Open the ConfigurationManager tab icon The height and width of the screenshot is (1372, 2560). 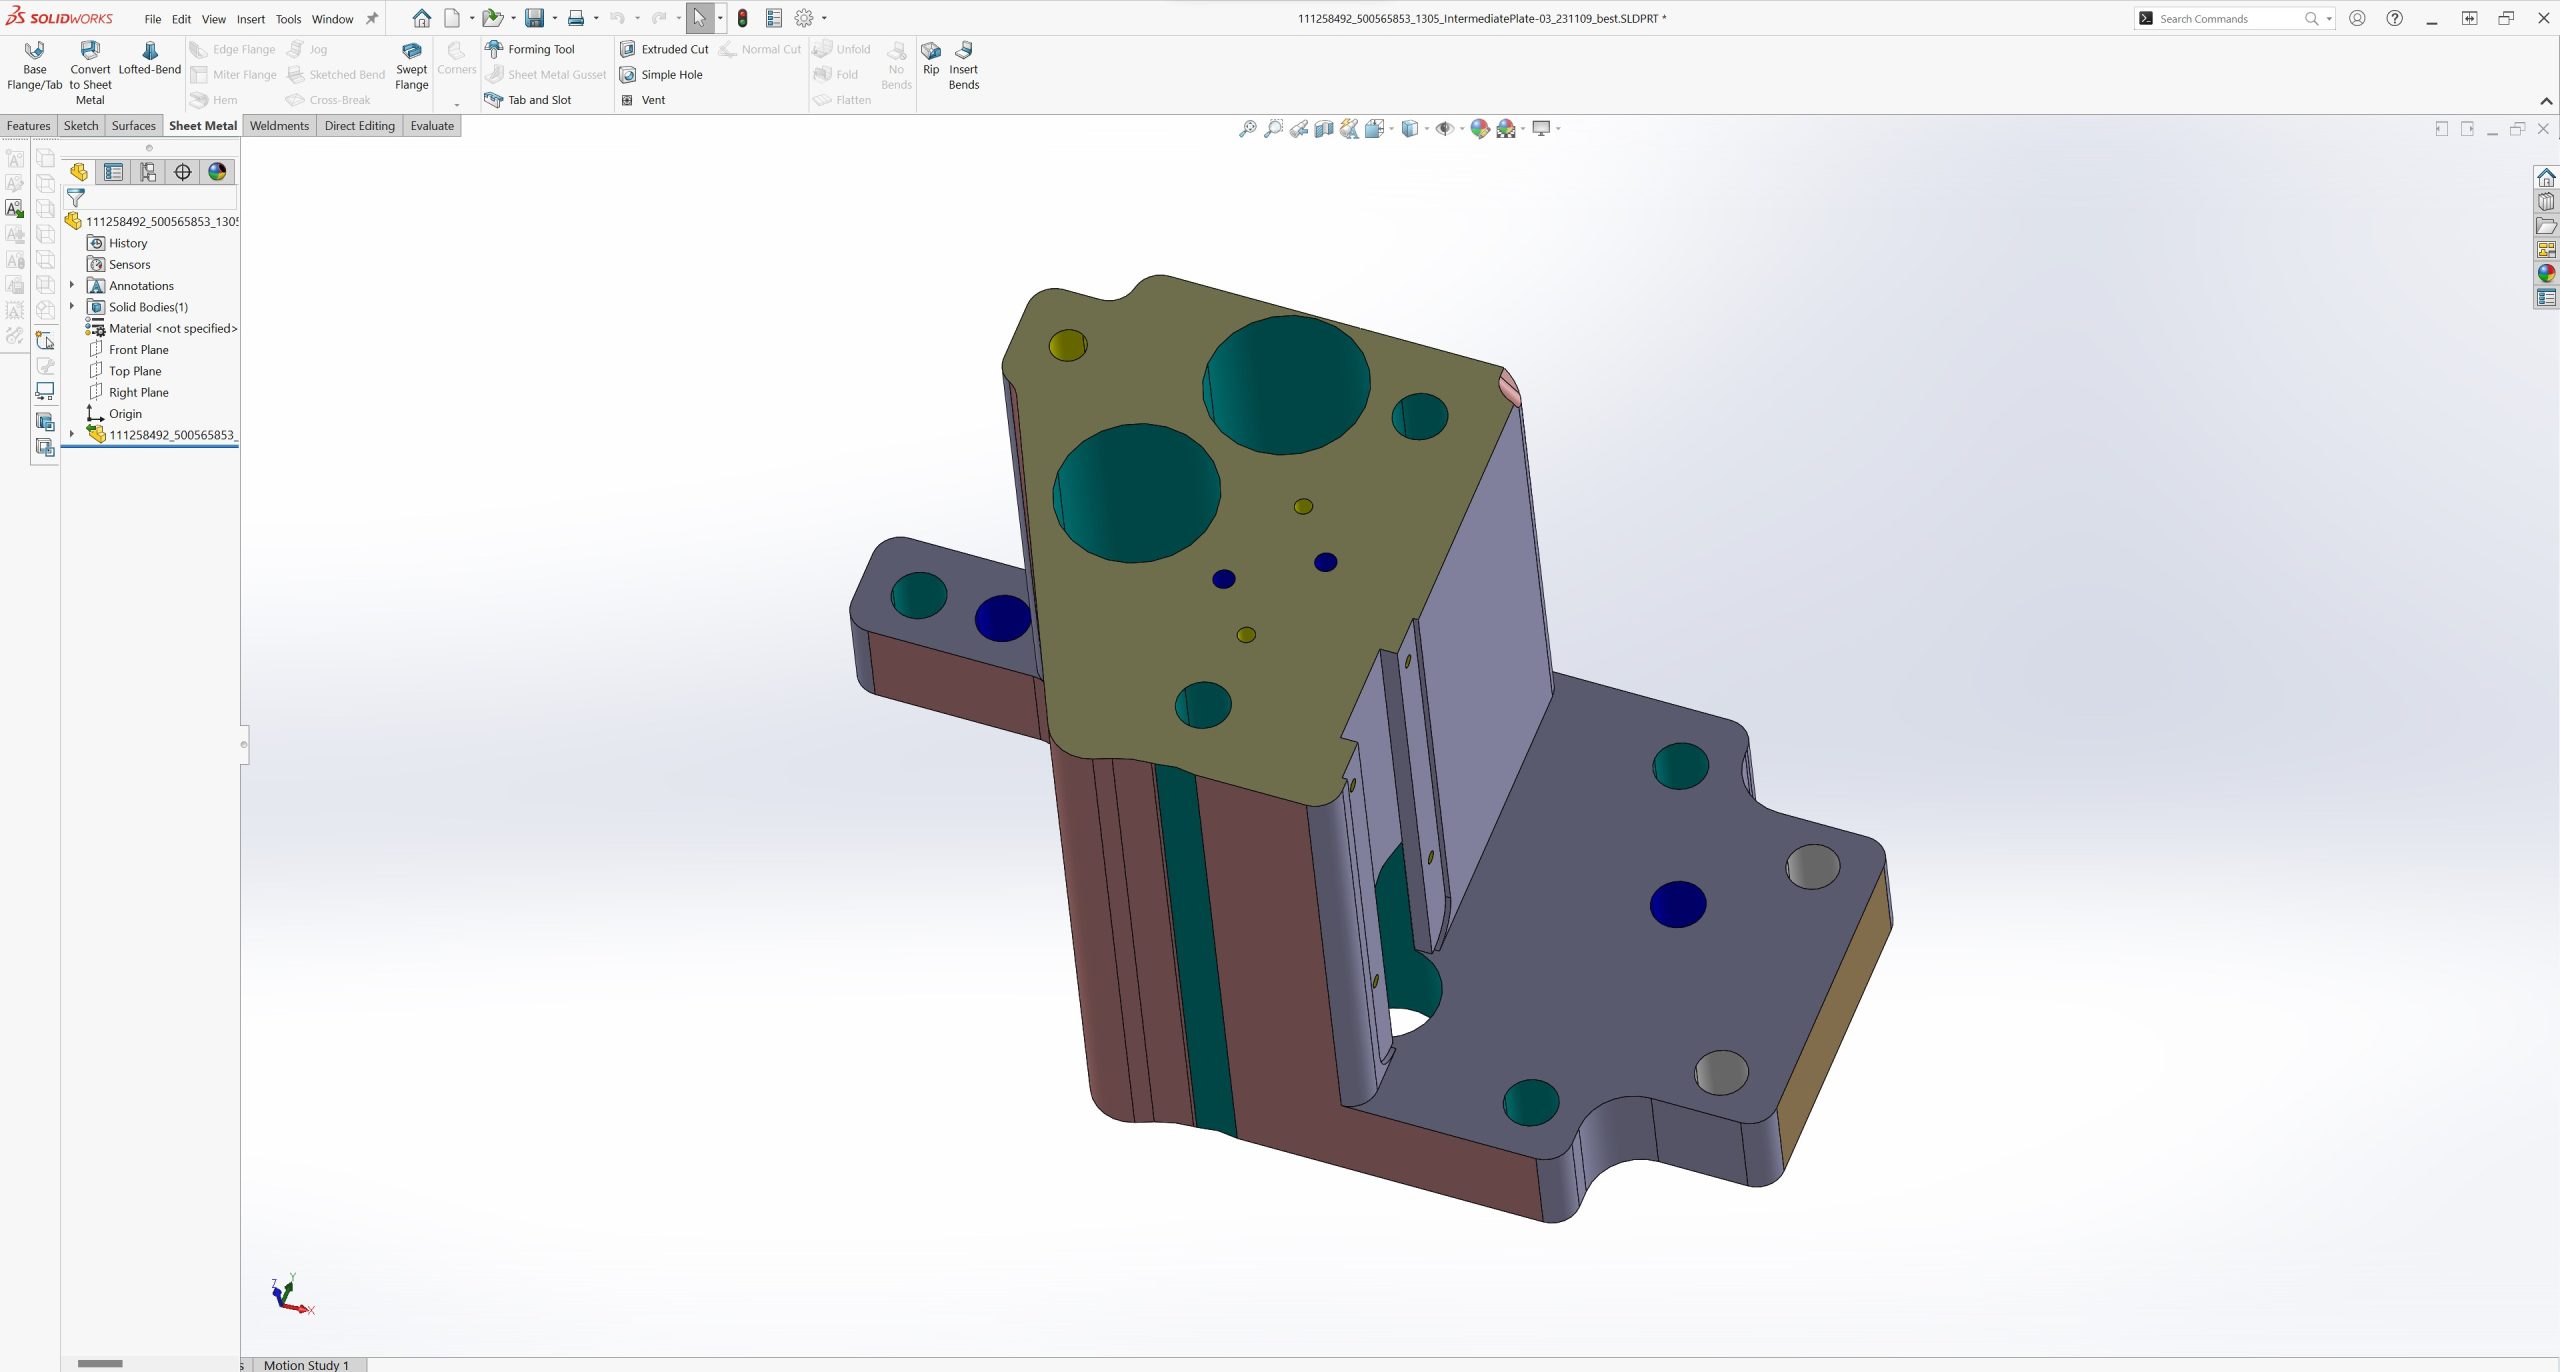(x=148, y=172)
